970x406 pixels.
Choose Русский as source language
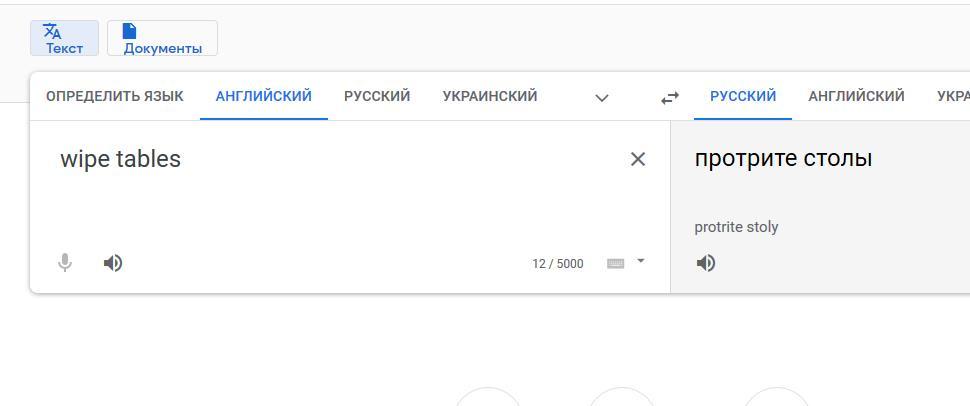(377, 96)
